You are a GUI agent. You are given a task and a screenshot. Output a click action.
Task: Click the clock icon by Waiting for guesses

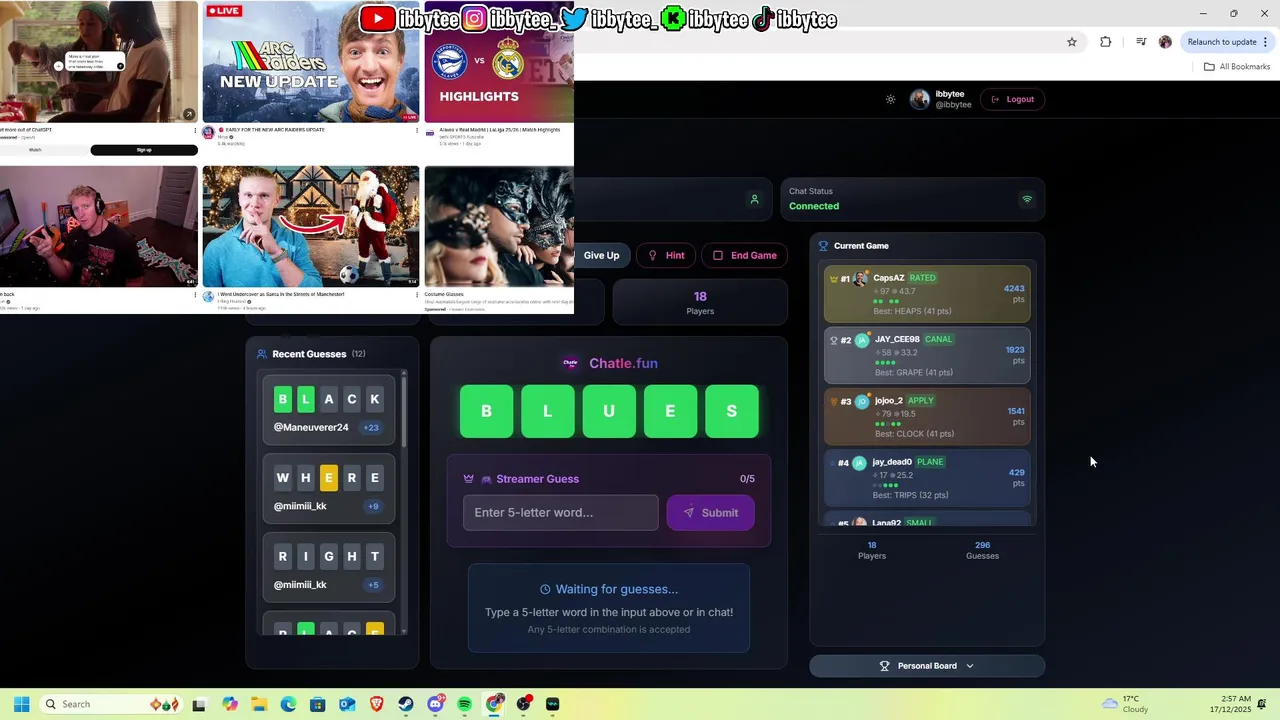click(545, 589)
